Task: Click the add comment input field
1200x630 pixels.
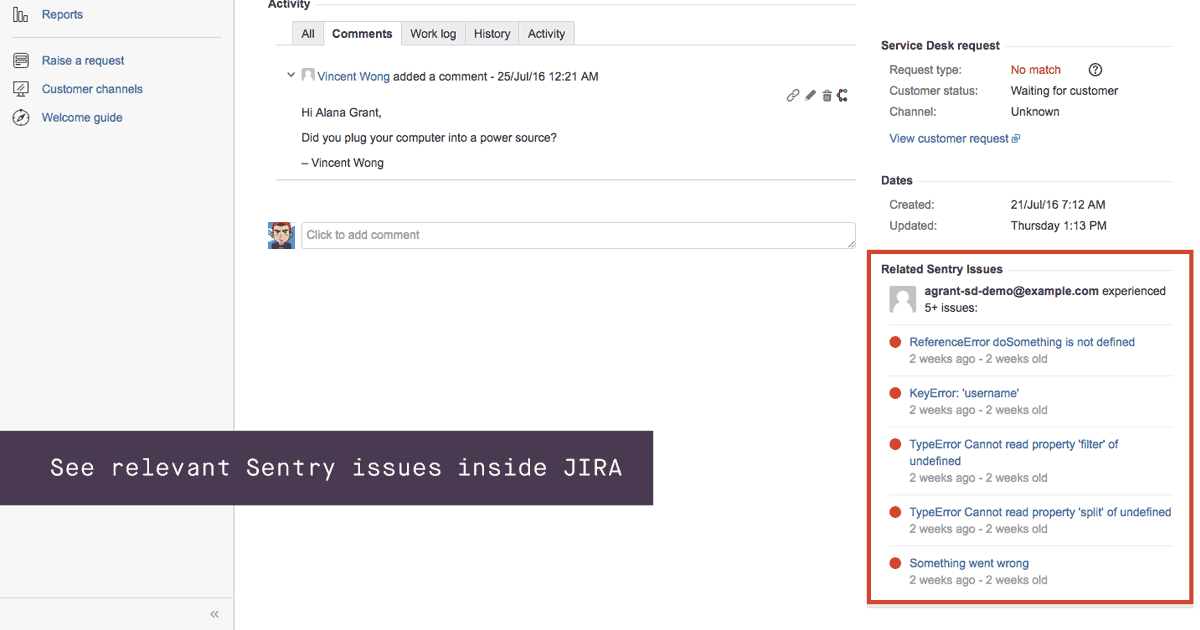Action: 578,235
